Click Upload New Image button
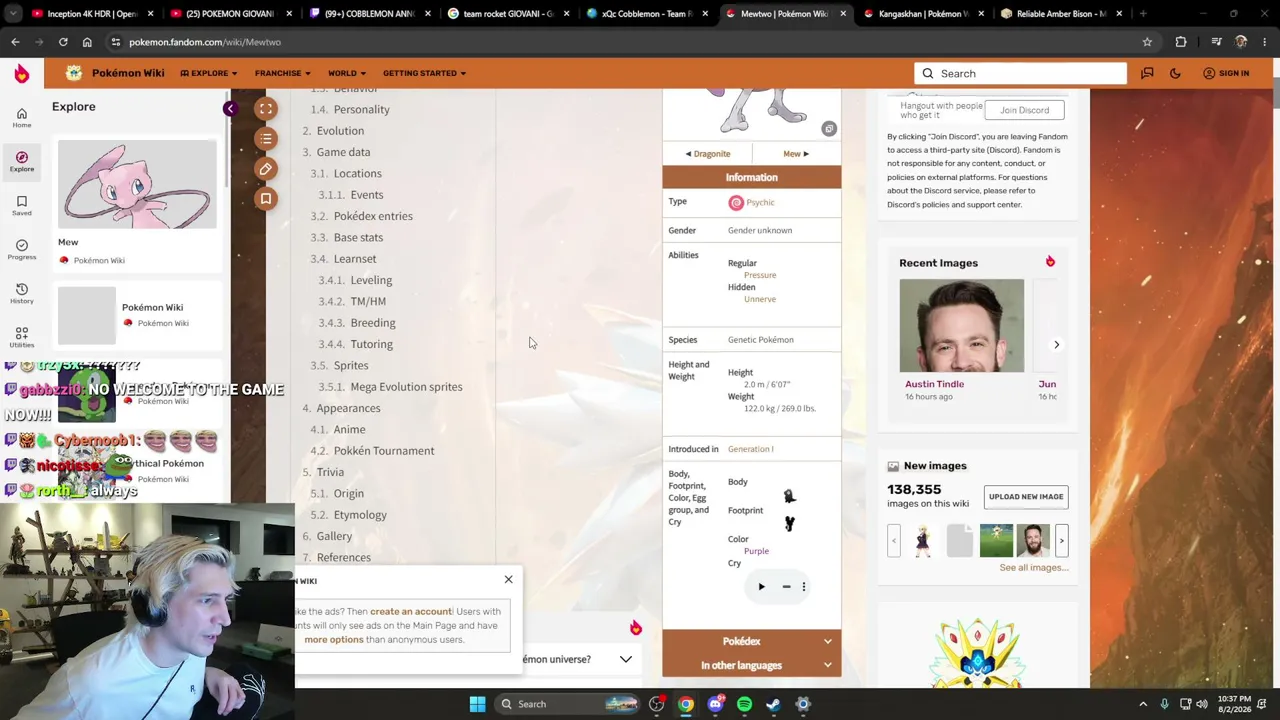The image size is (1280, 720). click(1025, 497)
